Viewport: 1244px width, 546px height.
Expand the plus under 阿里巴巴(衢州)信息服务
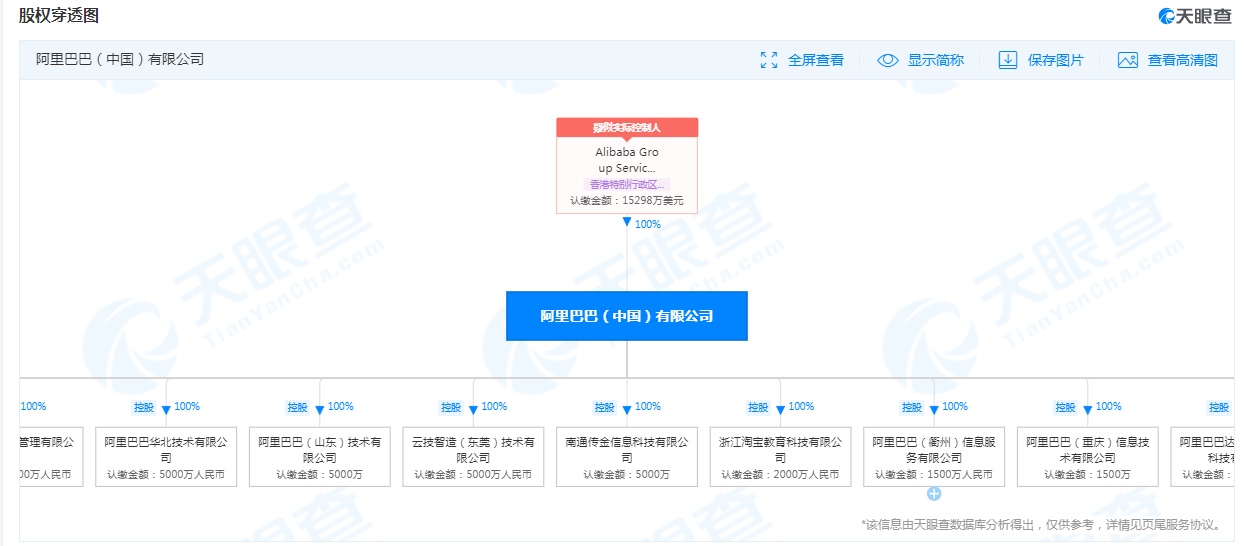pyautogui.click(x=934, y=494)
